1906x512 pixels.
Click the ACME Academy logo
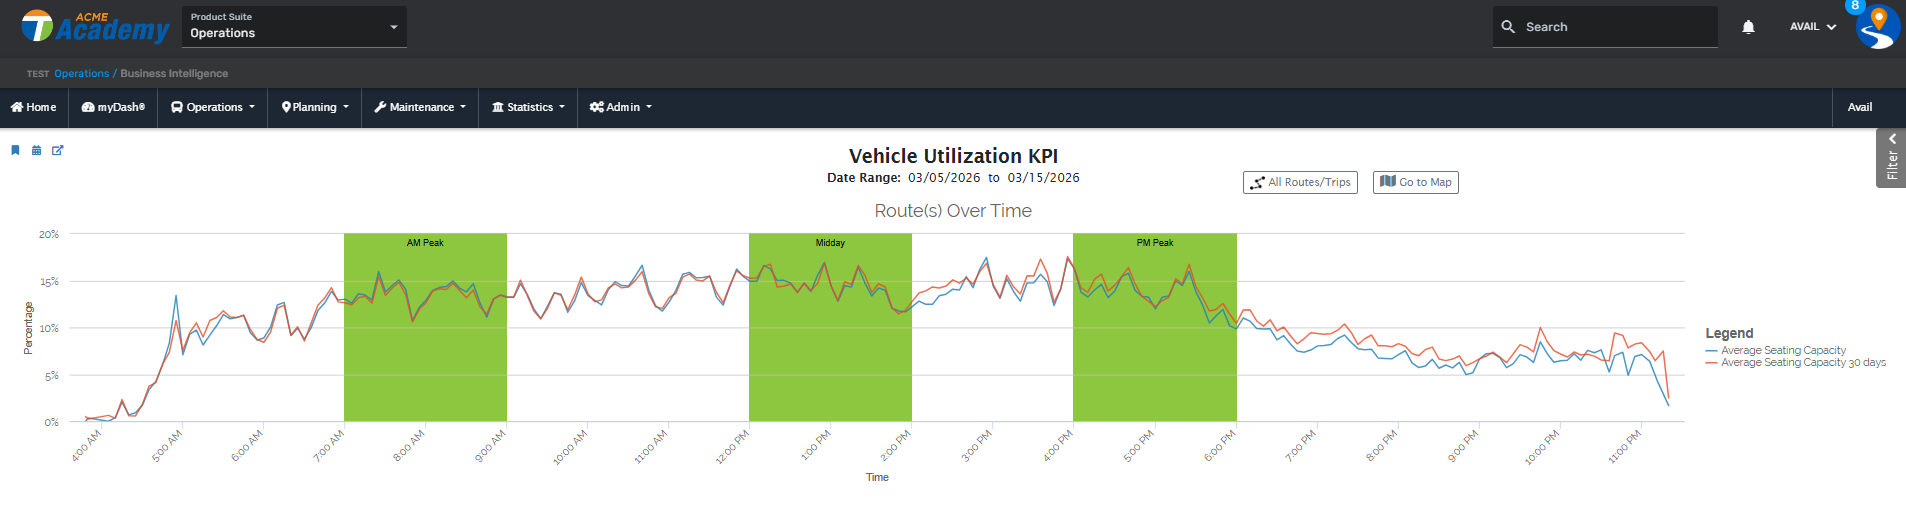click(x=95, y=27)
